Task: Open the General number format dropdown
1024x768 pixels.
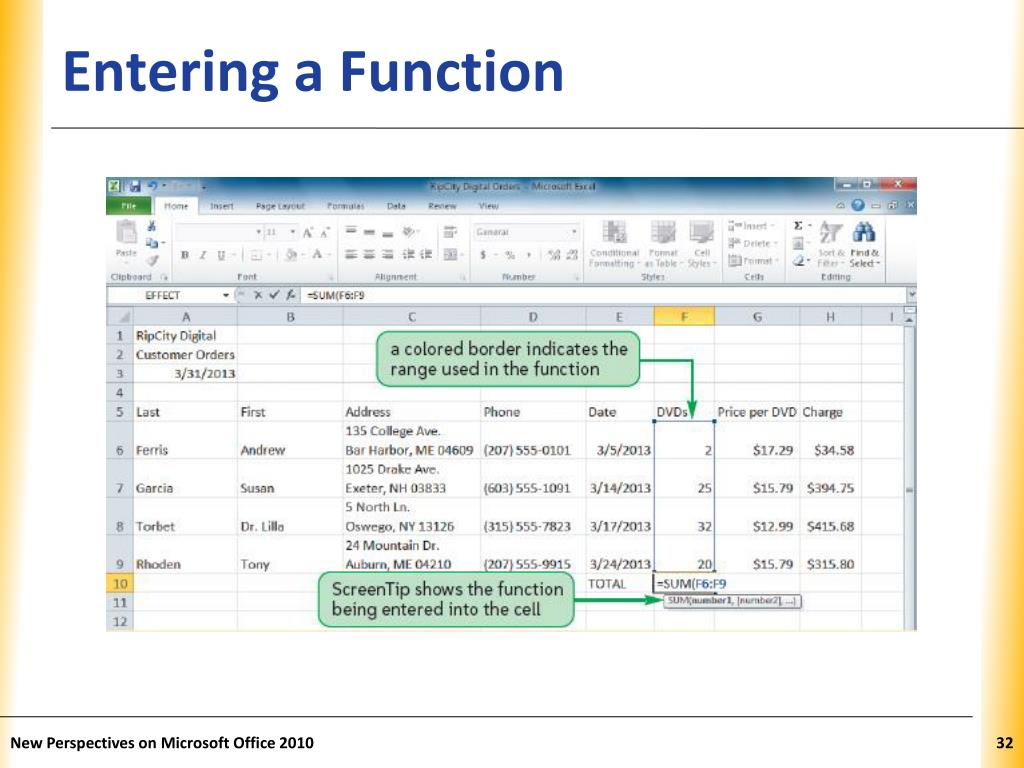Action: click(575, 232)
